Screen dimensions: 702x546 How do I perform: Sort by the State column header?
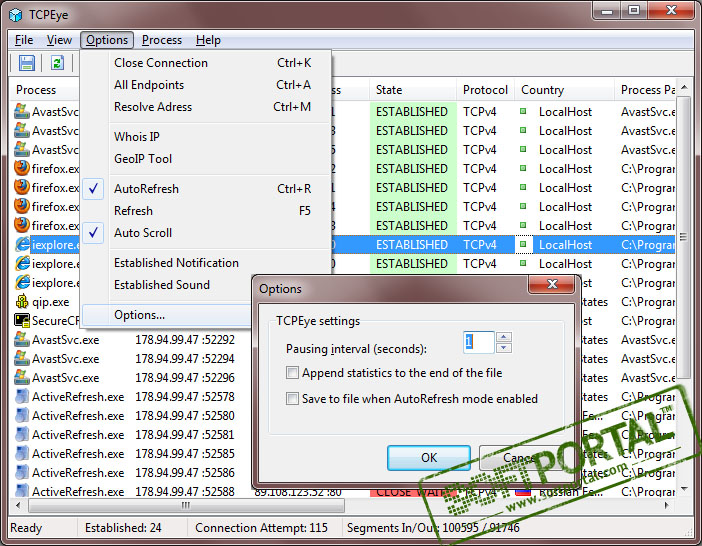click(413, 90)
